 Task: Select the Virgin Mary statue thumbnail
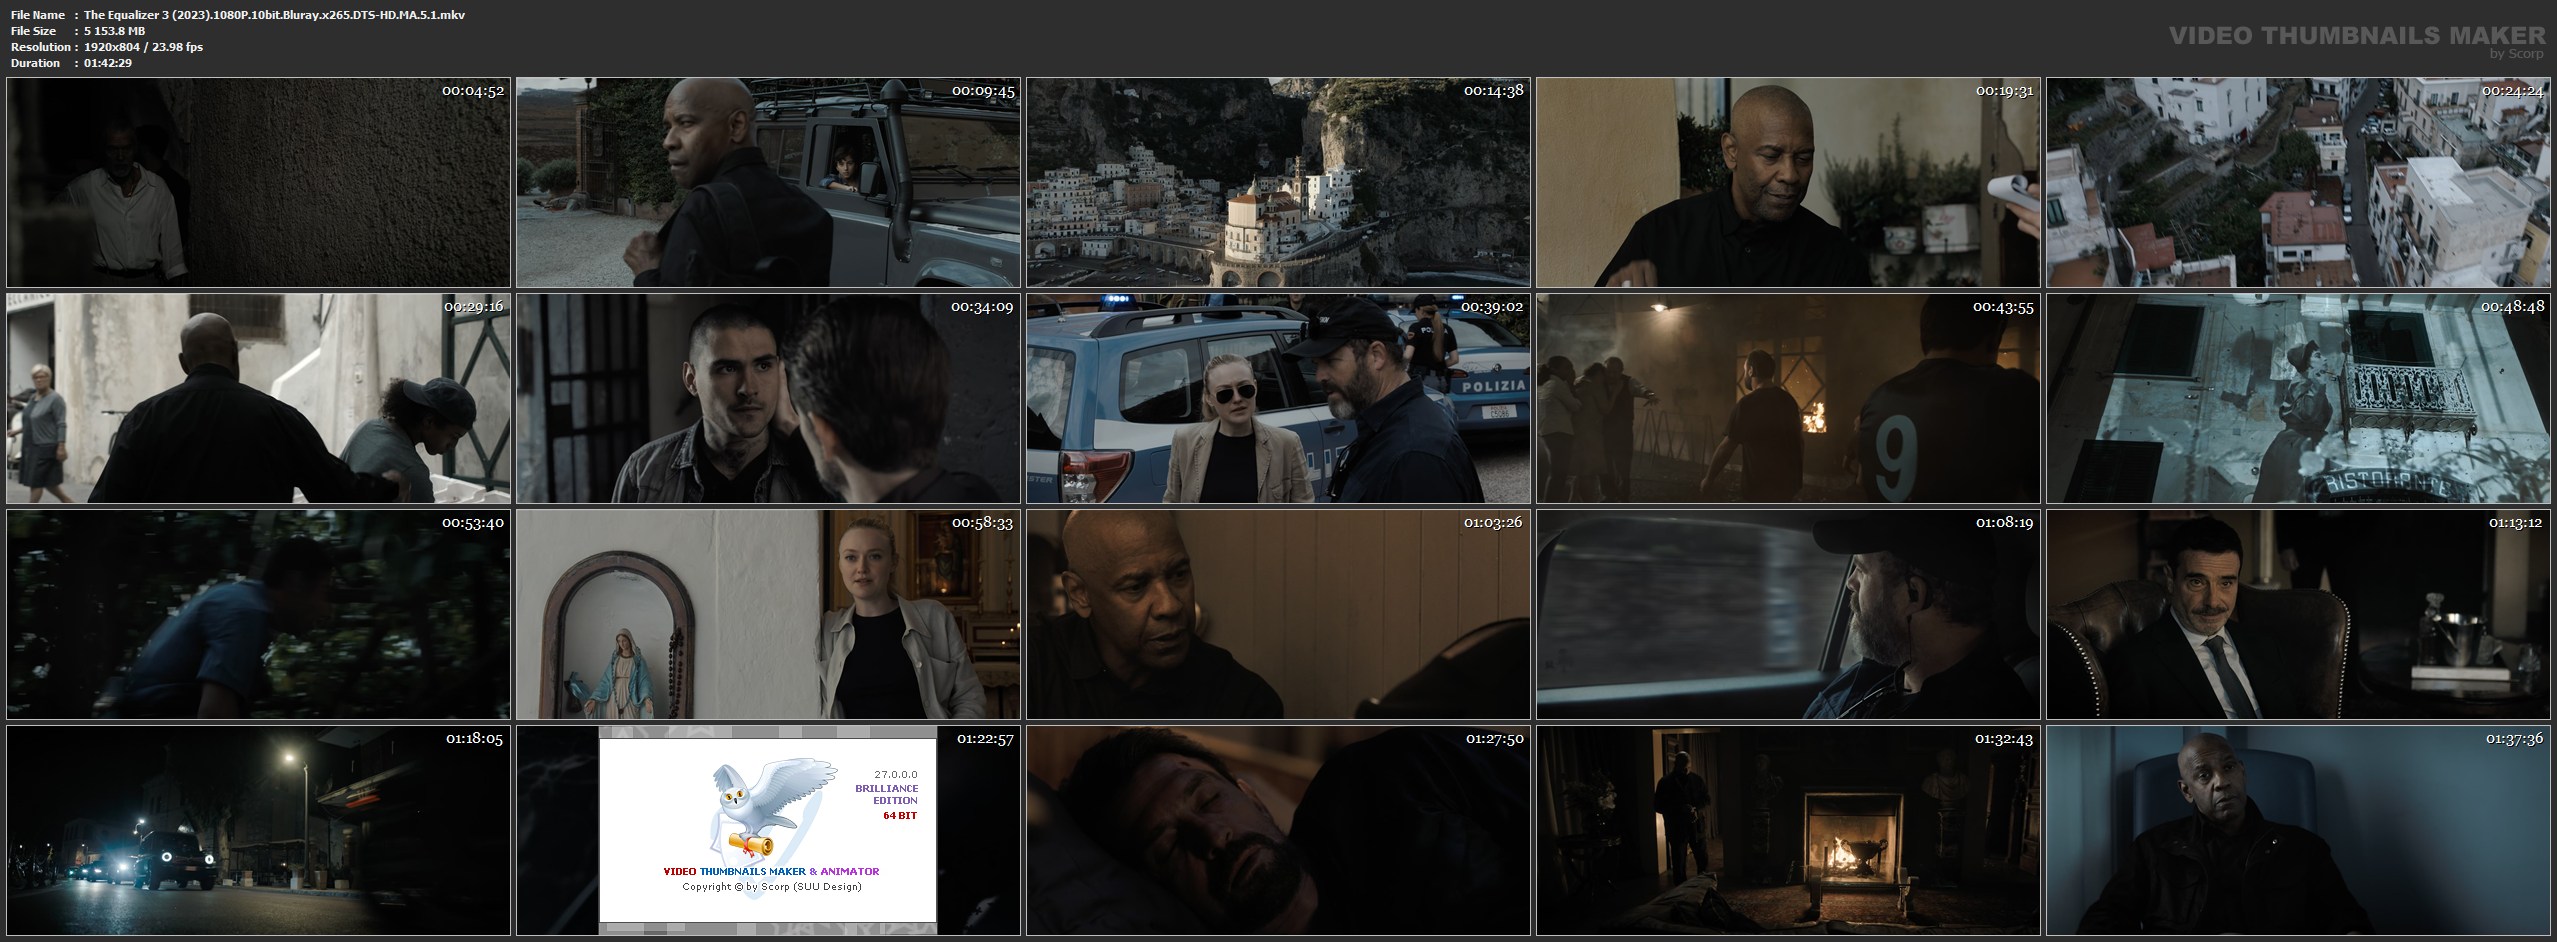pos(767,614)
